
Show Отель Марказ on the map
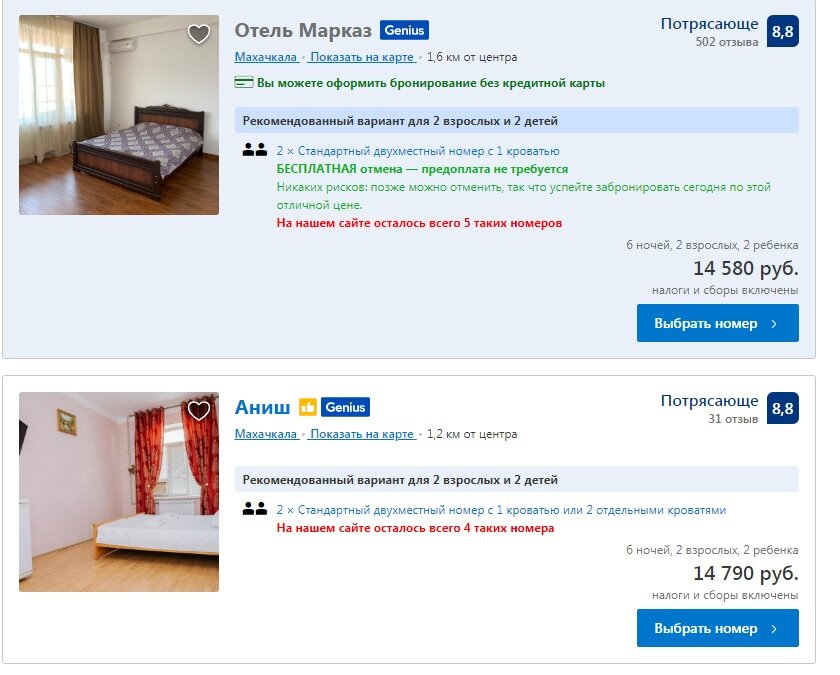(x=362, y=57)
